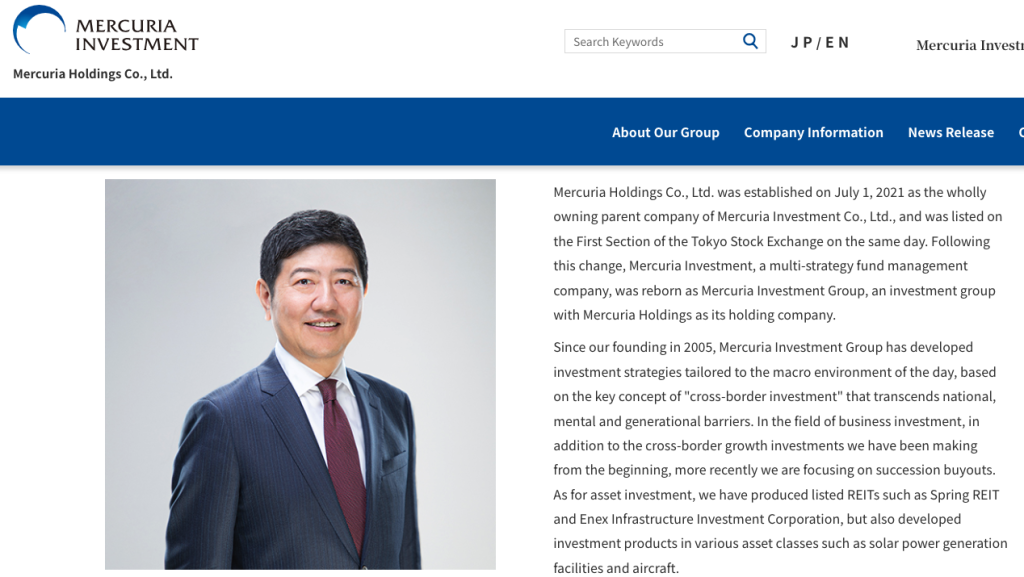This screenshot has width=1024, height=577.
Task: Switch language to JP
Action: [x=801, y=42]
